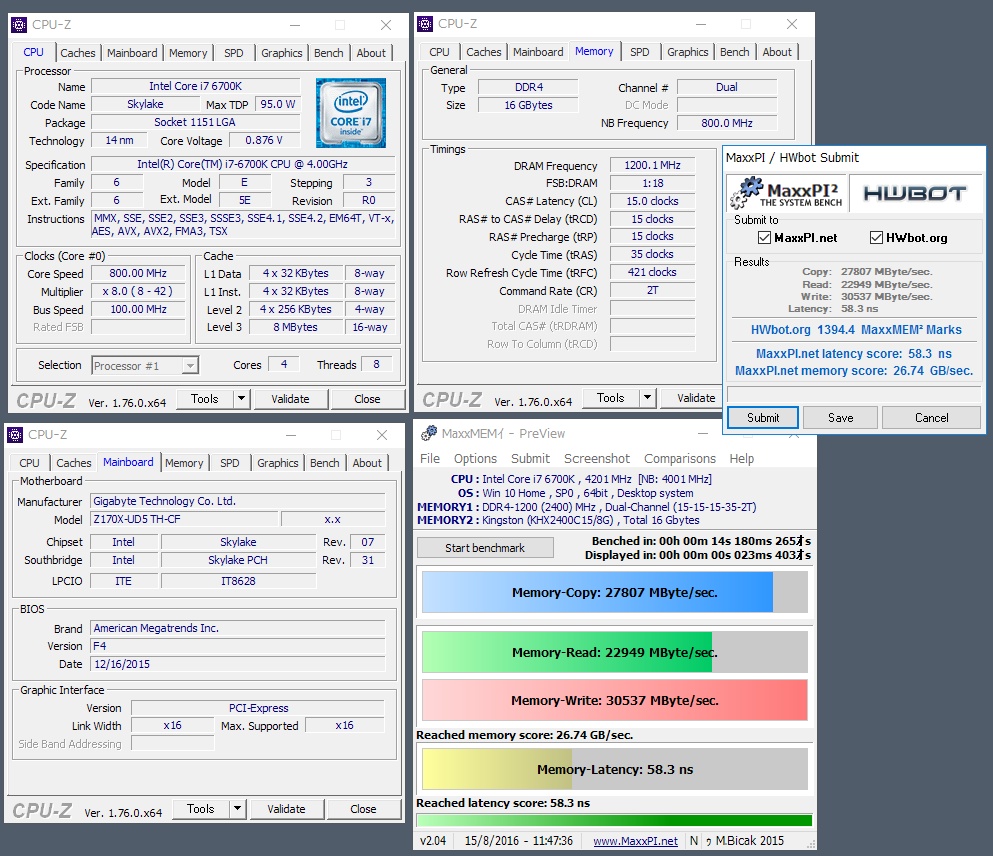Click the CPU-Z app icon in Mainboard window title bar
993x856 pixels.
(x=15, y=435)
